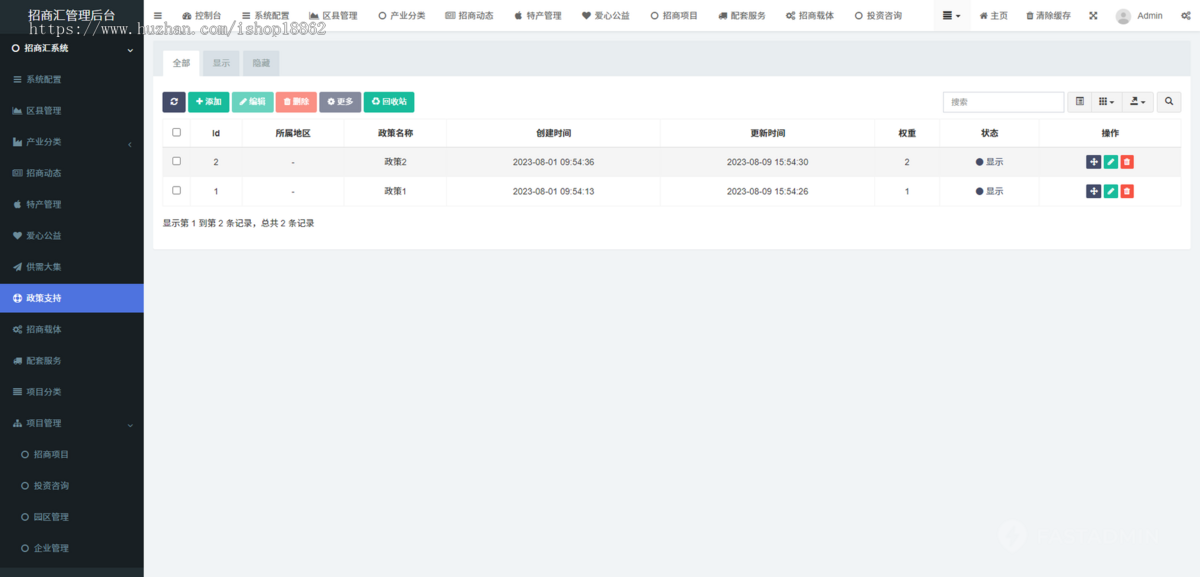Image resolution: width=1200 pixels, height=577 pixels.
Task: Click the refresh icon above the table
Action: click(x=173, y=102)
